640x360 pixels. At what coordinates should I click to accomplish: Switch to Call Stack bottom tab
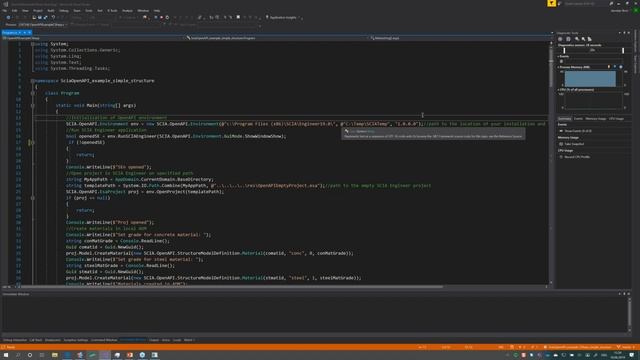pyautogui.click(x=36, y=340)
